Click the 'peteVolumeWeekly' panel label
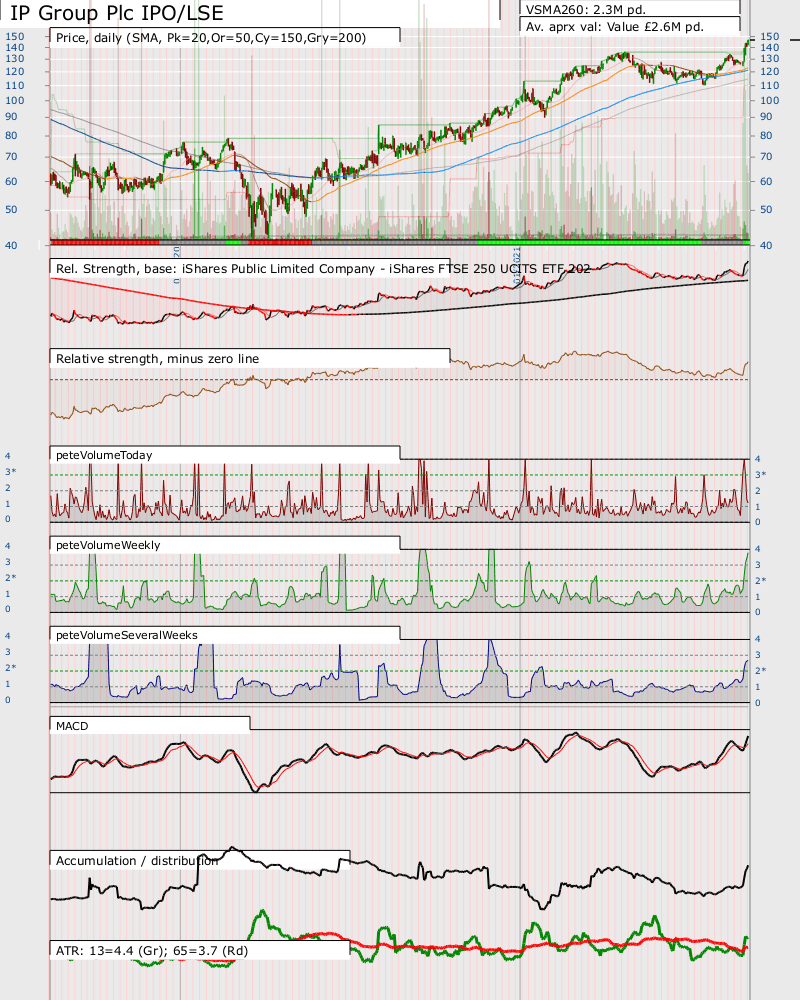Screen dimensions: 800x1000 [x=108, y=545]
